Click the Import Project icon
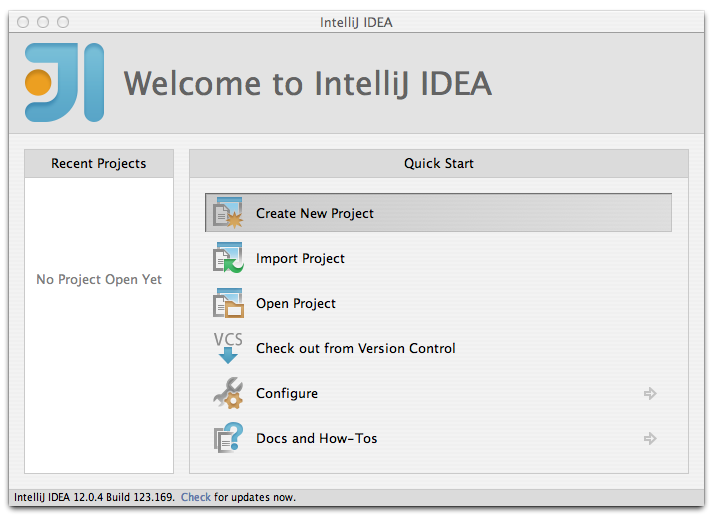Viewport: 716px width, 522px height. pyautogui.click(x=228, y=258)
